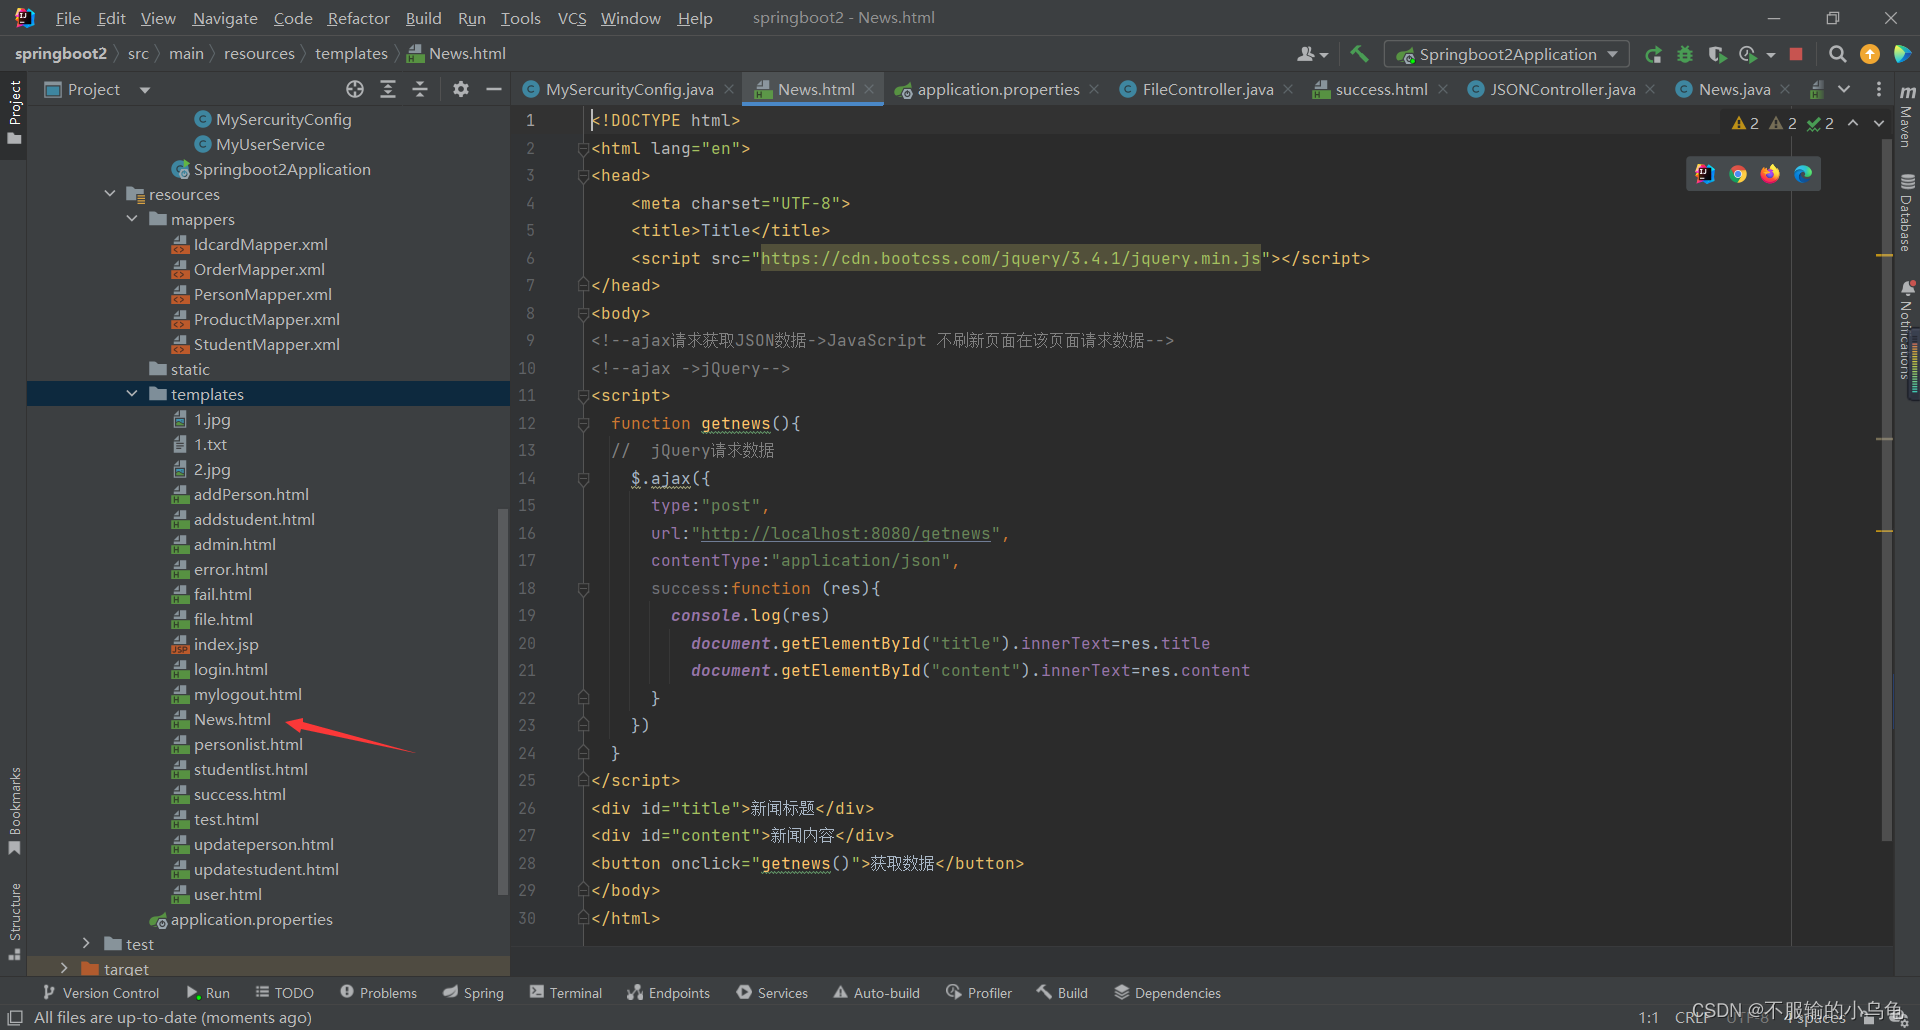Switch to MySercurityConfig.java tab
Viewport: 1920px width, 1030px height.
(629, 89)
